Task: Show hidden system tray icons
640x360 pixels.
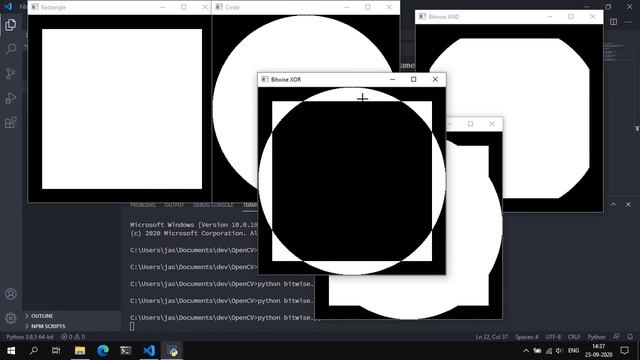Action: tap(526, 351)
